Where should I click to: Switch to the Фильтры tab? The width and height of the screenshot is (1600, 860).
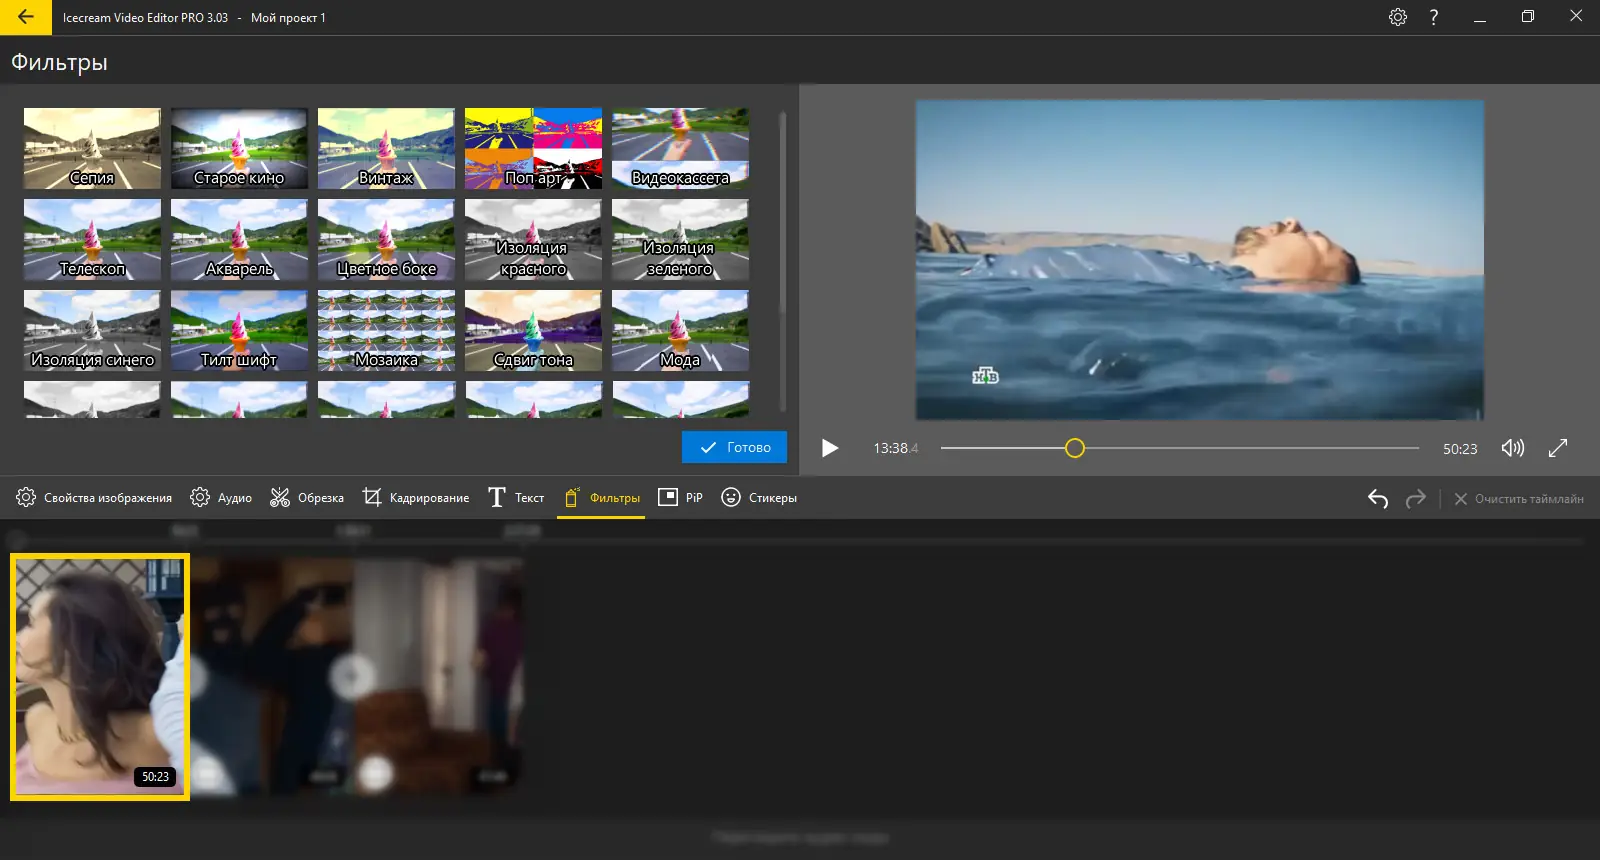(601, 497)
